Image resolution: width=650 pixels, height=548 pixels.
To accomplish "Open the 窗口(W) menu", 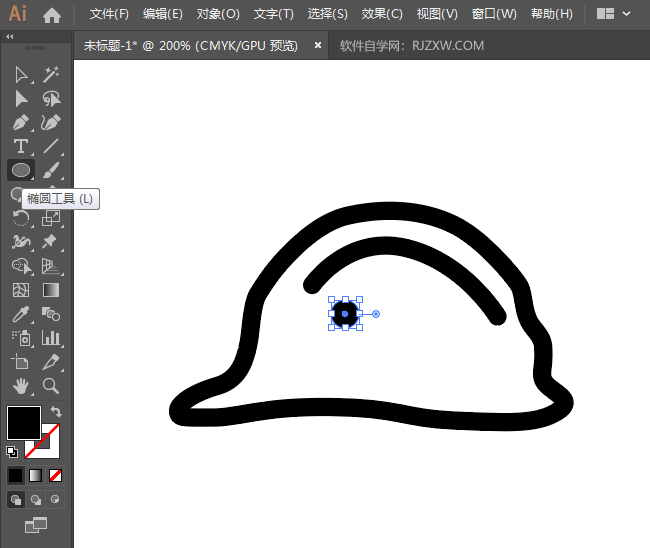I will tap(494, 14).
